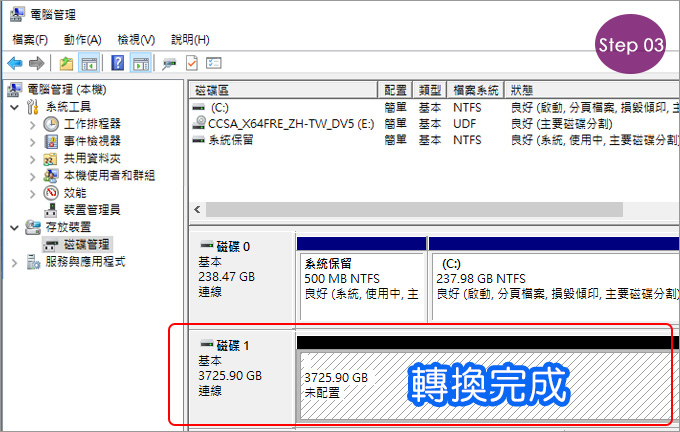Screen dimensions: 680x432
Task: Click 良好 (主要磁碟分割) status of E: row
Action: click(562, 124)
